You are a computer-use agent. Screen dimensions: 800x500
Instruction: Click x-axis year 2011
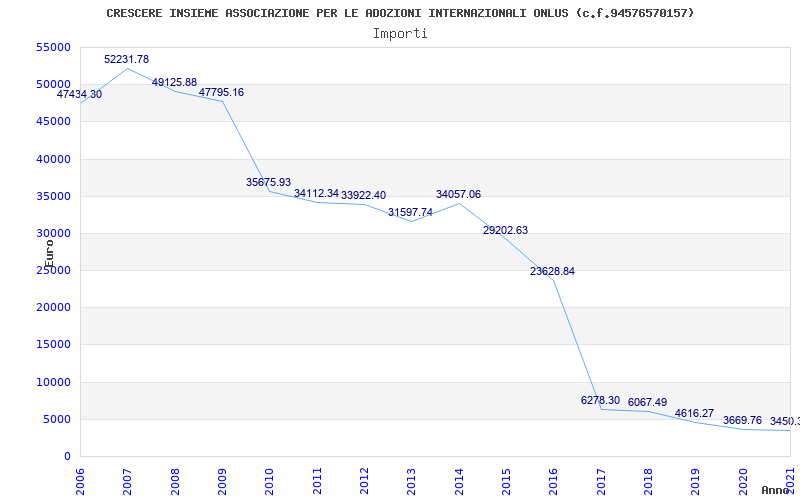pos(316,482)
